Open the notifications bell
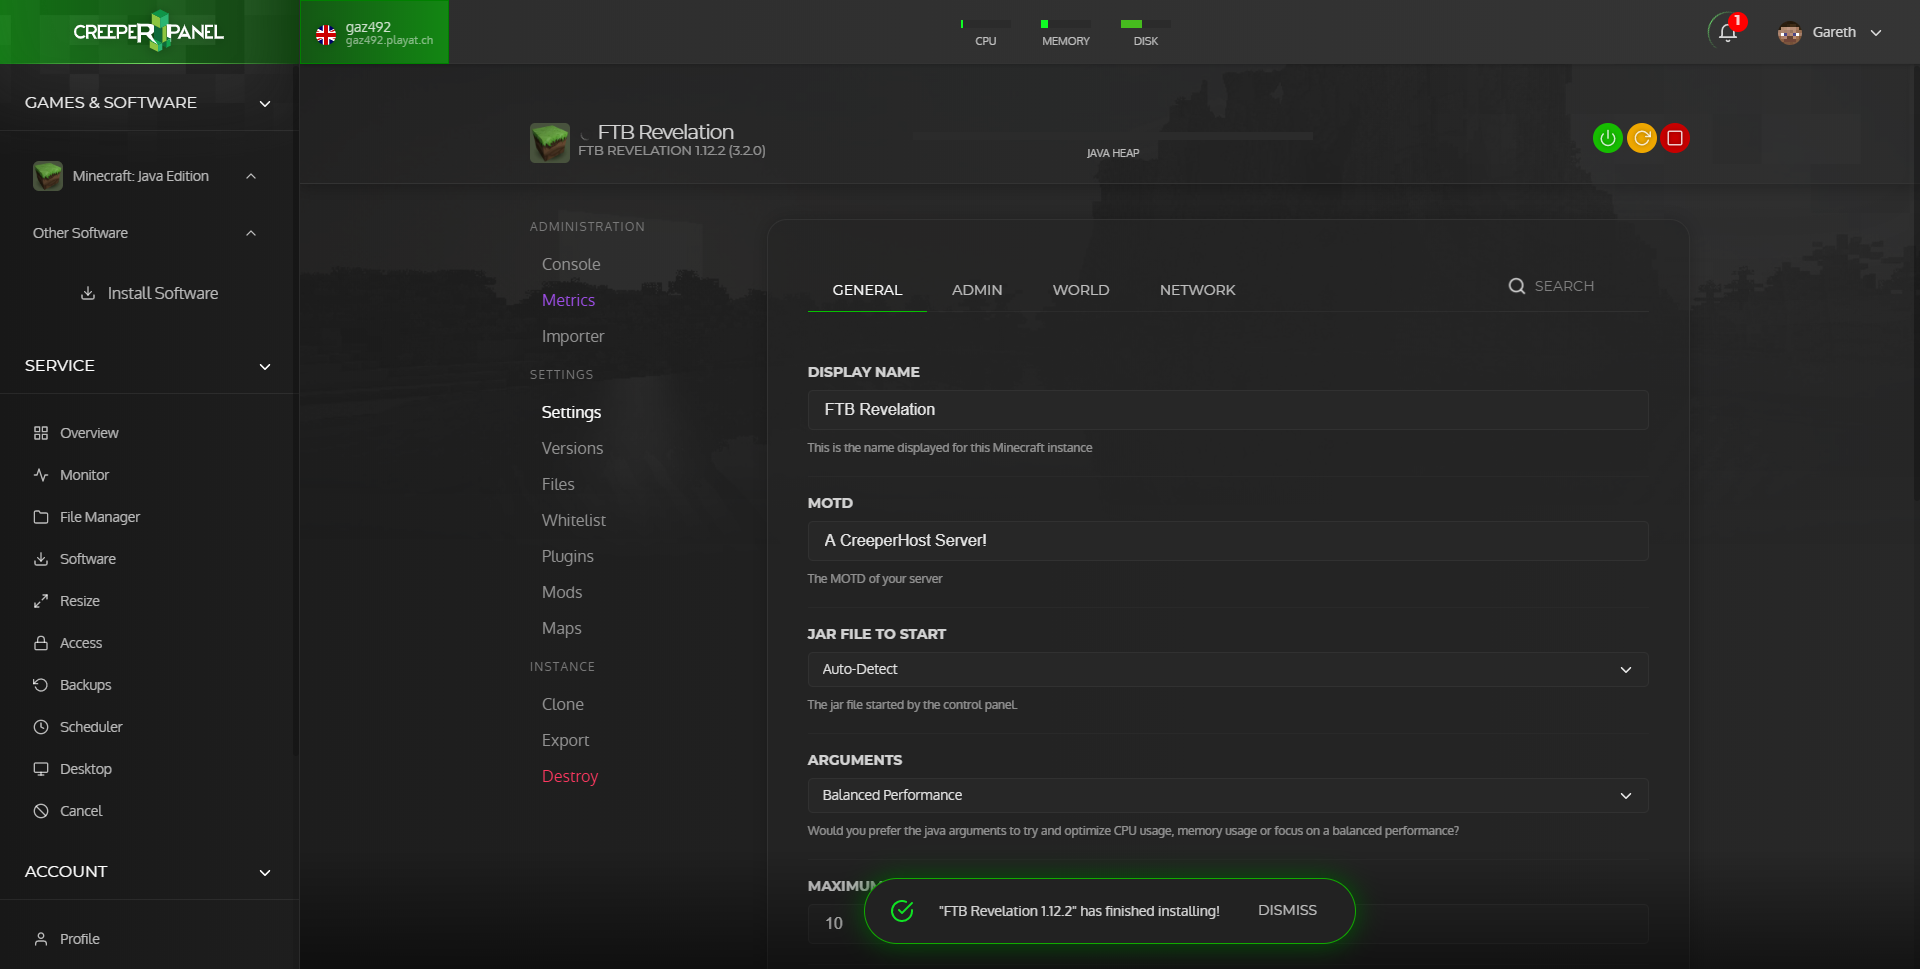The width and height of the screenshot is (1920, 969). (x=1727, y=33)
